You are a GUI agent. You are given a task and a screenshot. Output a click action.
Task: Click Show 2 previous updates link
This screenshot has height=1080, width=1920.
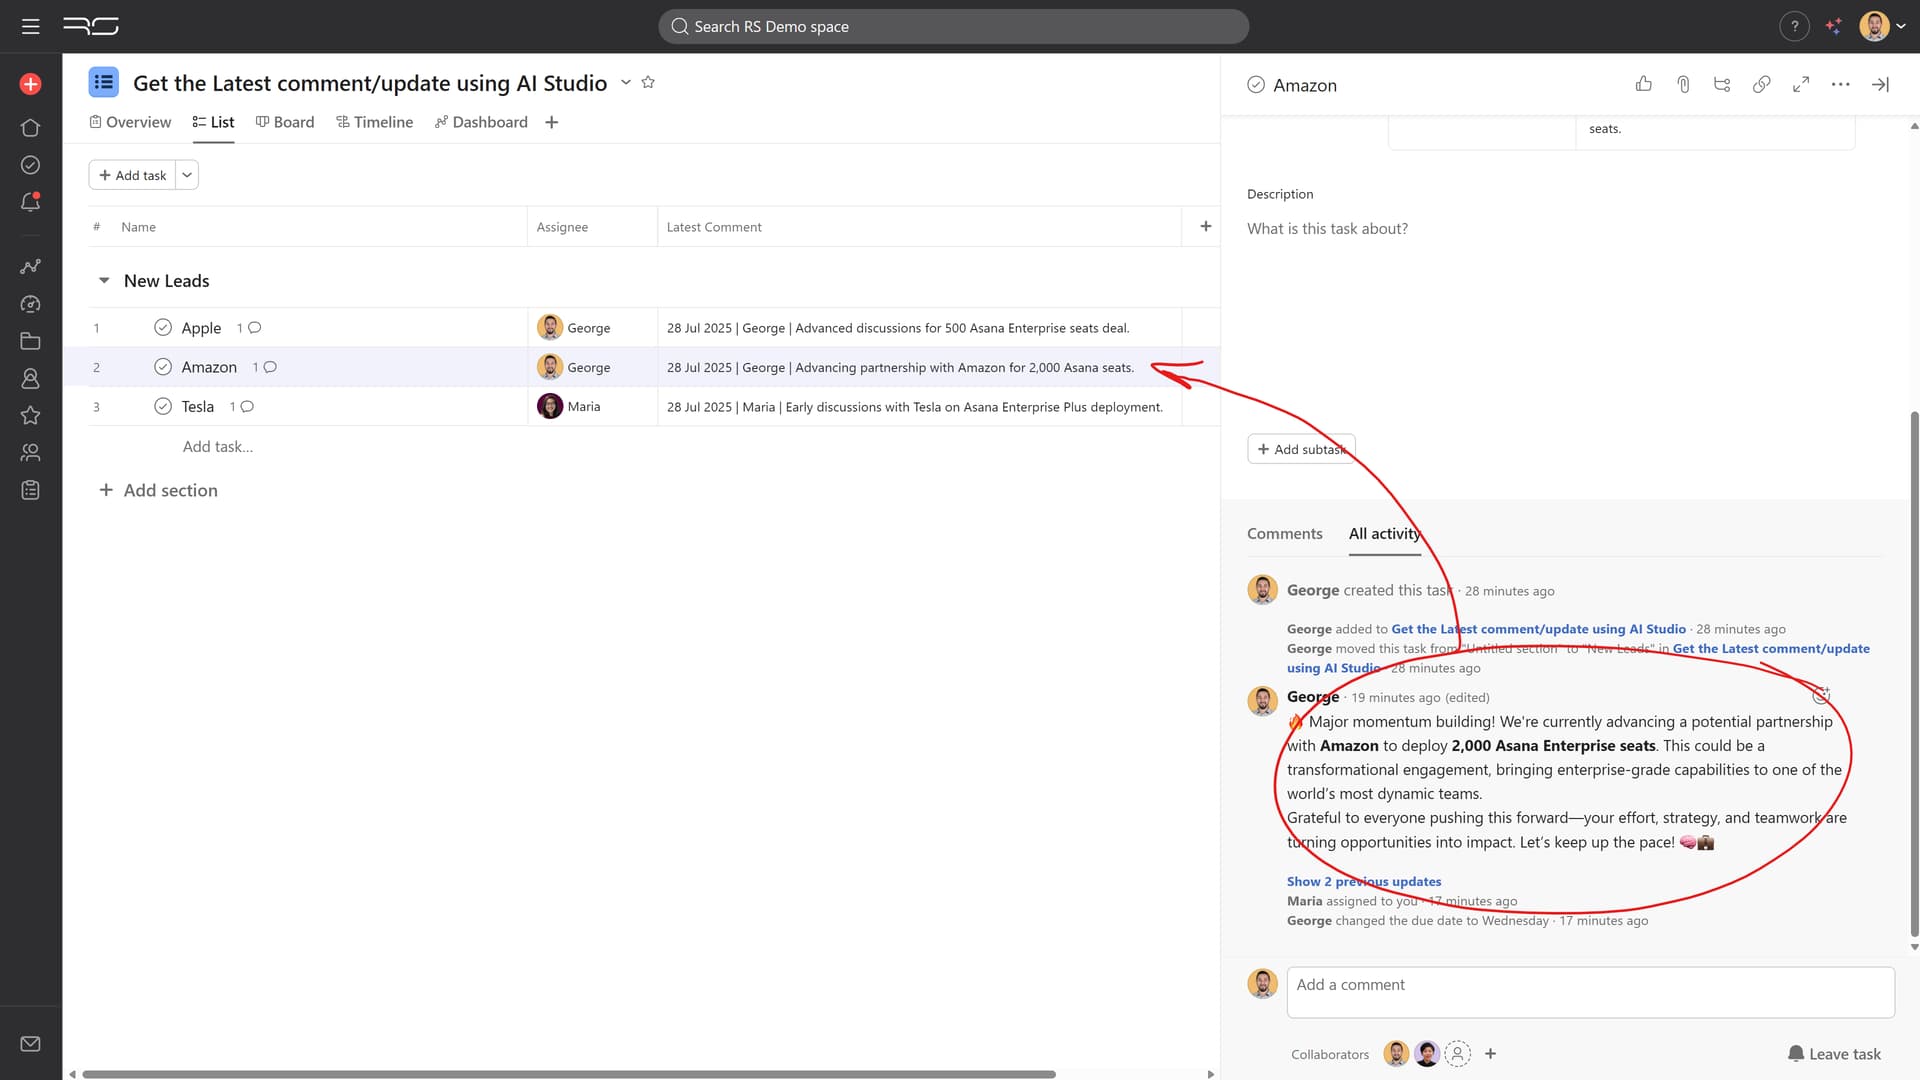(1363, 881)
